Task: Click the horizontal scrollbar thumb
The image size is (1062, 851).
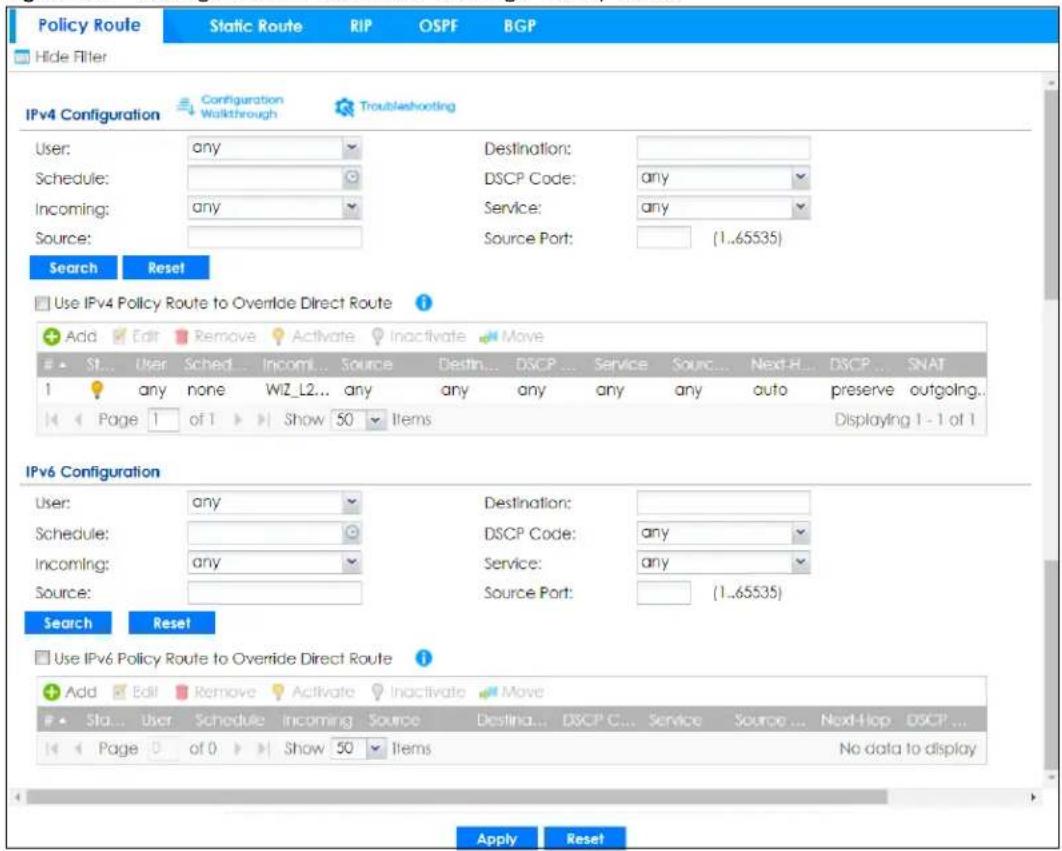Action: click(x=456, y=797)
